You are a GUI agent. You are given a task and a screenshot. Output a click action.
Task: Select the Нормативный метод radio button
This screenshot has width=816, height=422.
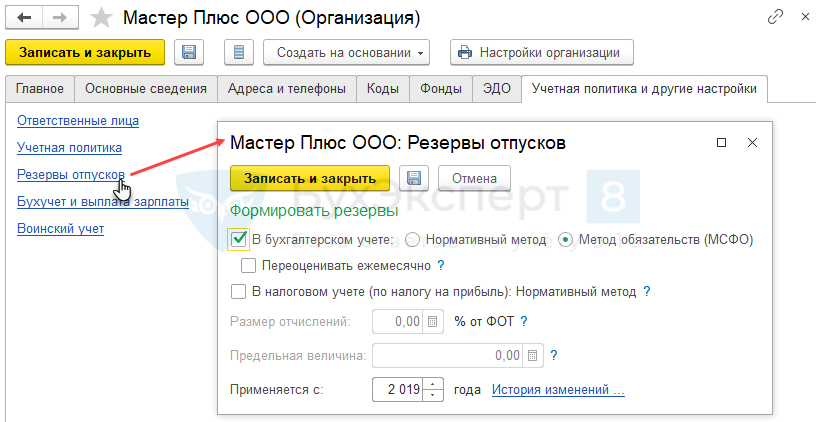[x=413, y=240]
